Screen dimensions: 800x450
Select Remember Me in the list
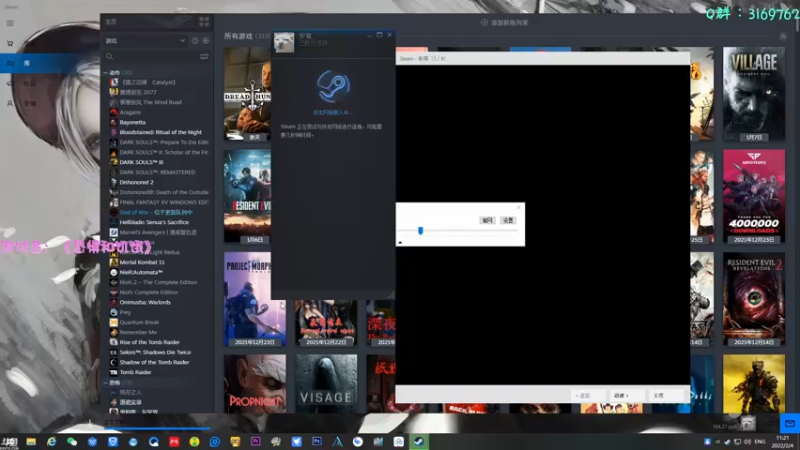point(138,332)
